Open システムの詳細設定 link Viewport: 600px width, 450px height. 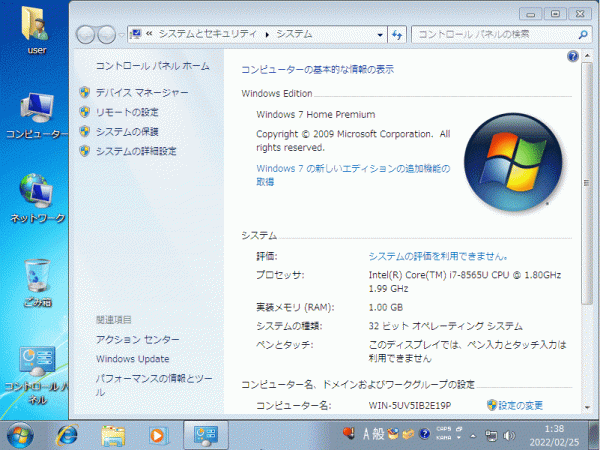coord(136,151)
